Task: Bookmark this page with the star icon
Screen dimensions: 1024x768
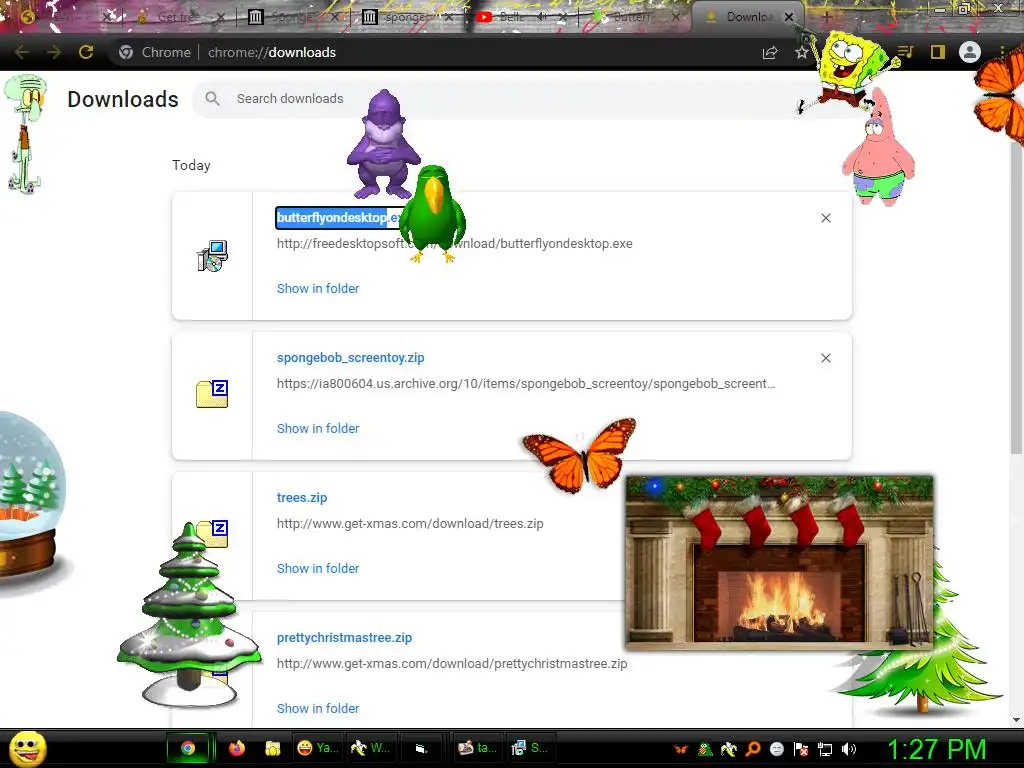Action: [x=801, y=53]
